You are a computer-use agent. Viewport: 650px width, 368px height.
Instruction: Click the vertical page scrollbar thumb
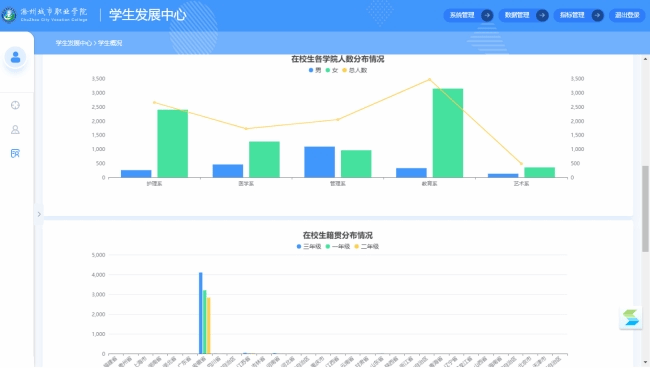pos(645,208)
